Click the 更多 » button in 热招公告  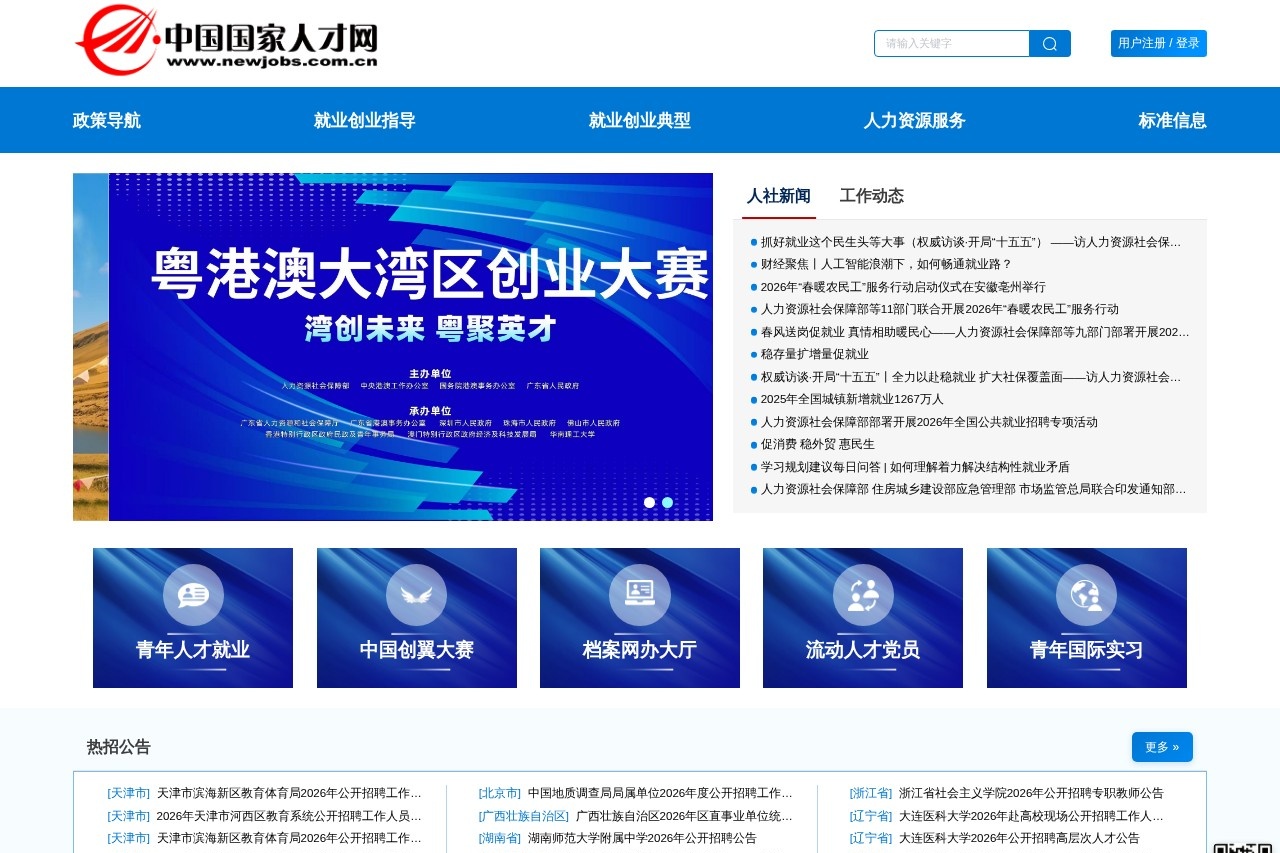click(x=1162, y=747)
